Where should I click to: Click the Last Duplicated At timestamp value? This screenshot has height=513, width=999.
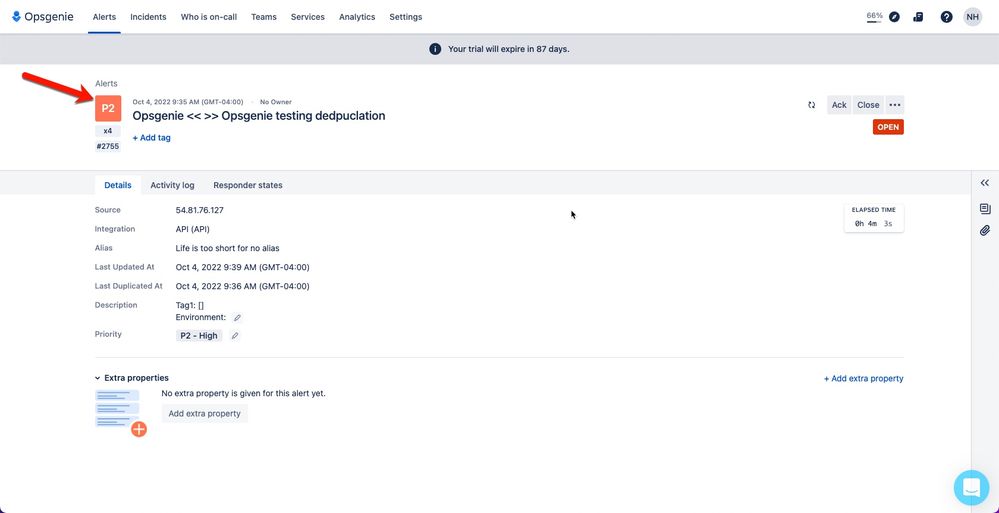(x=243, y=287)
